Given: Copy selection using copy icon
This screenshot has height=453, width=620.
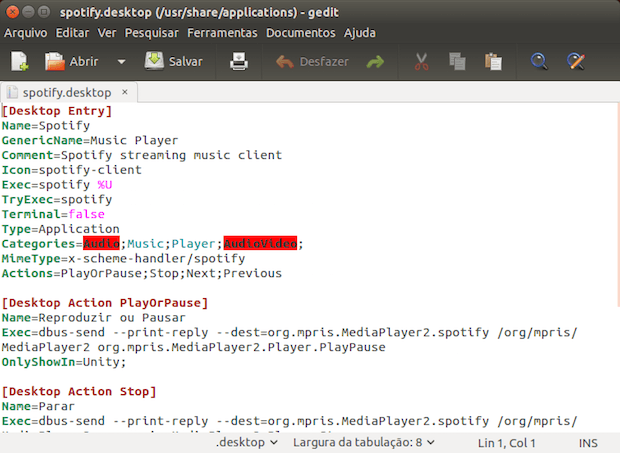Looking at the screenshot, I should click(457, 61).
